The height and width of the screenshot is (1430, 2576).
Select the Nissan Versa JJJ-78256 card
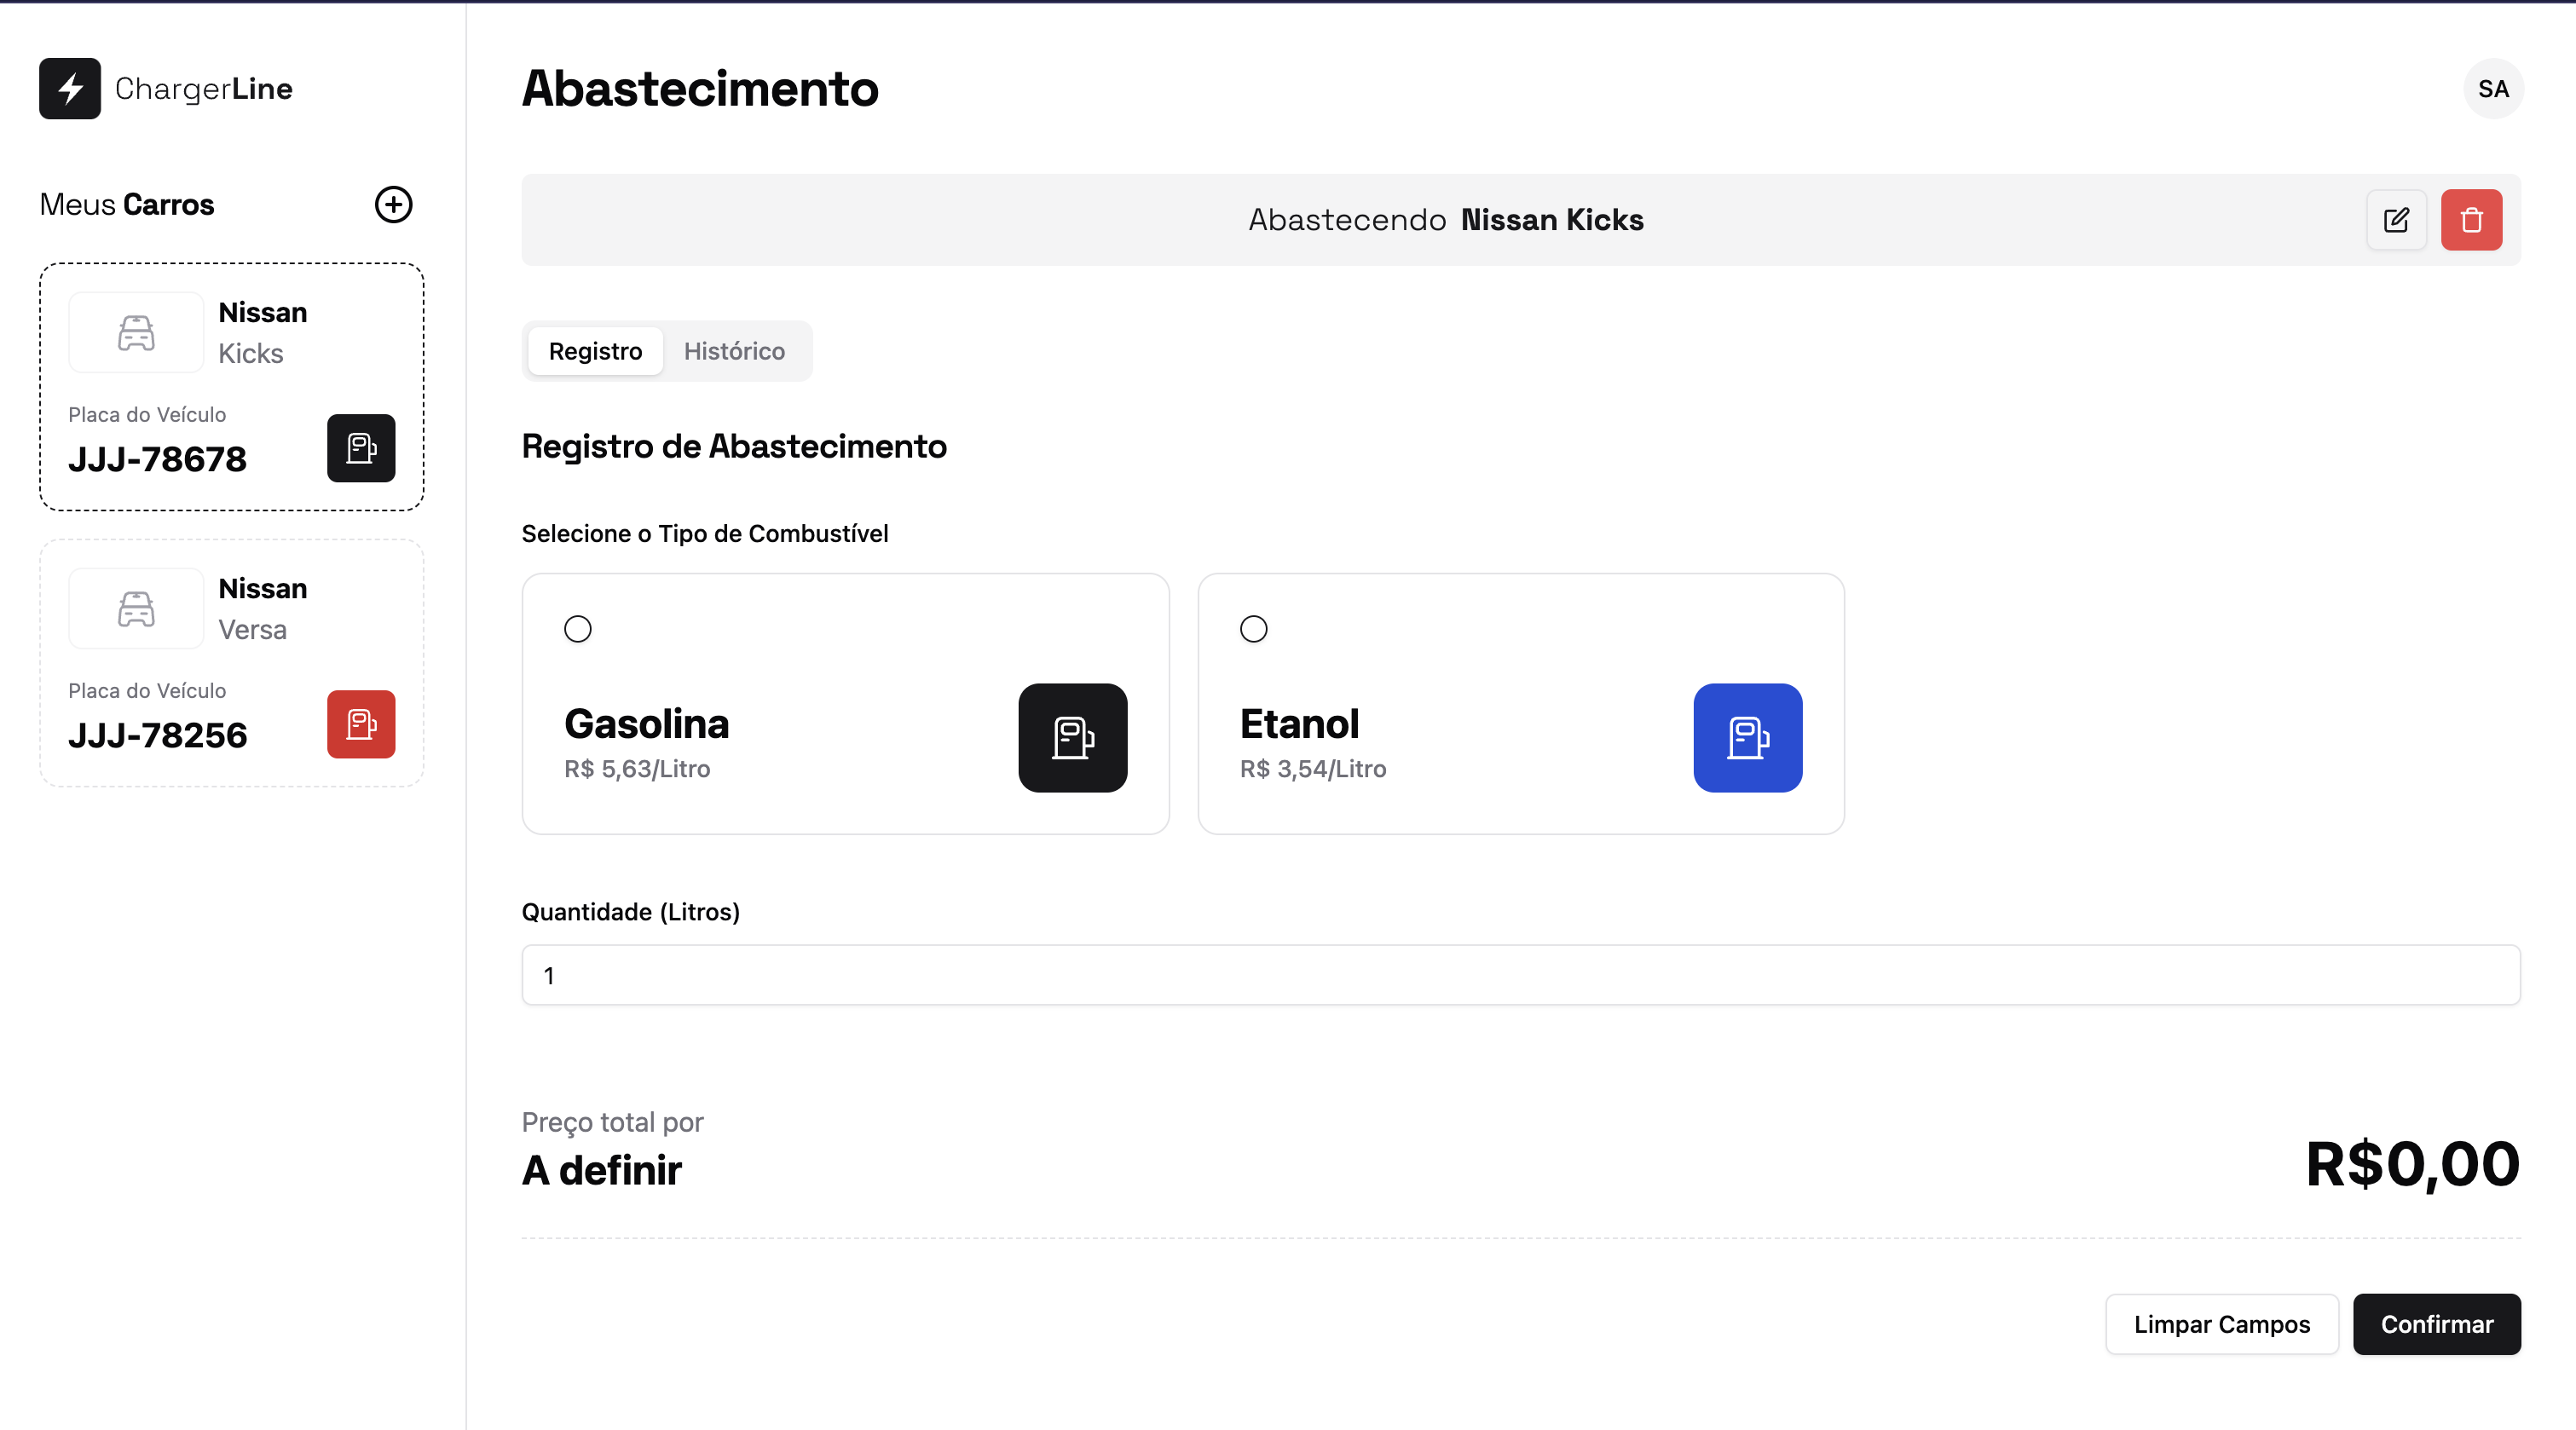(232, 664)
